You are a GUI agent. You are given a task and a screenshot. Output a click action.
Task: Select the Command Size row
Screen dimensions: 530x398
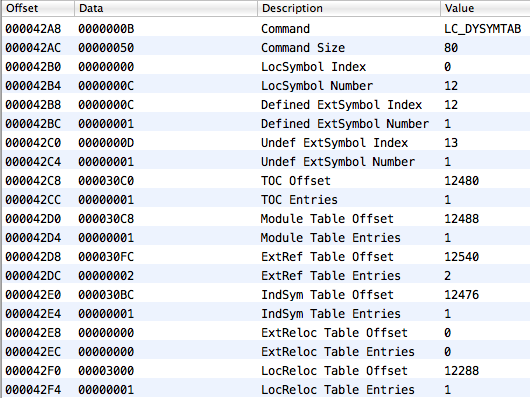point(266,48)
